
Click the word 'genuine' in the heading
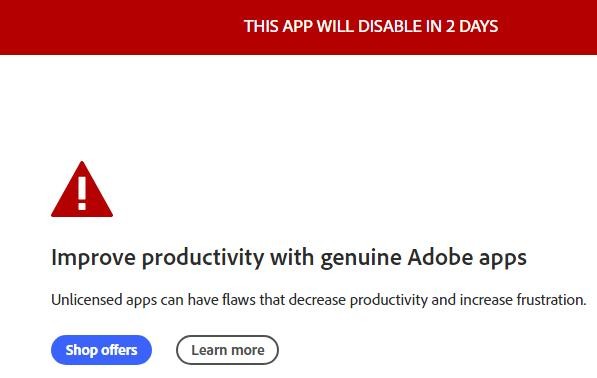click(x=361, y=259)
